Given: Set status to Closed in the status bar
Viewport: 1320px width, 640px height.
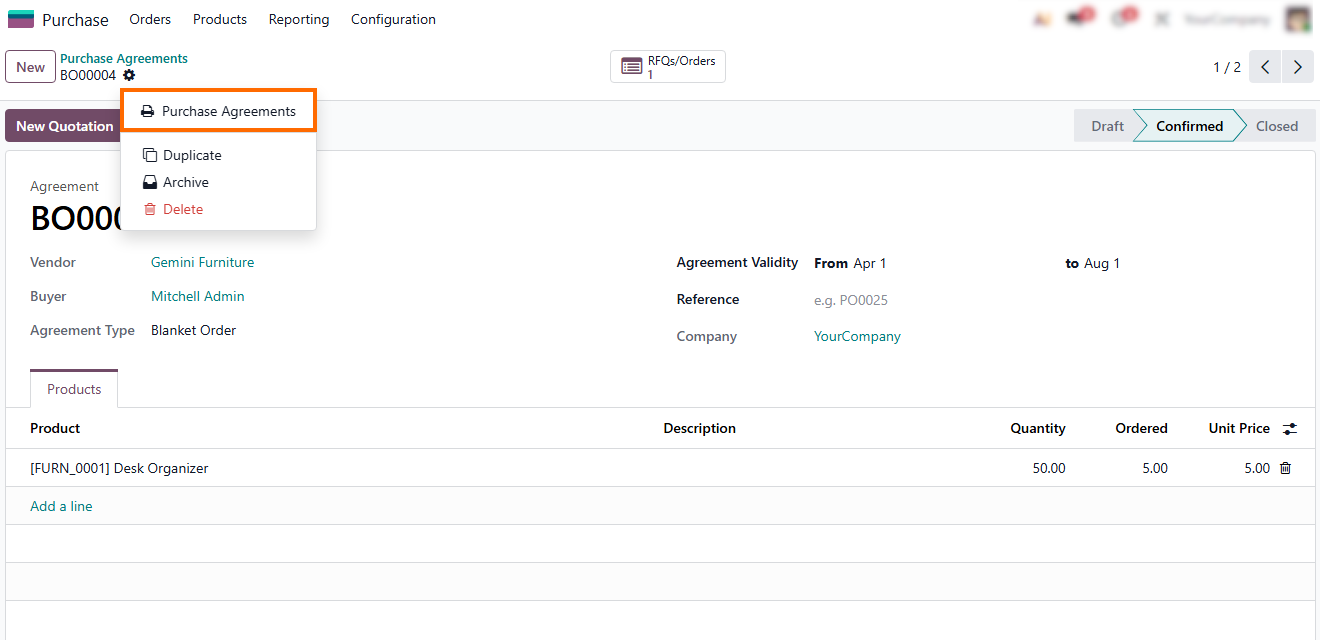Looking at the screenshot, I should [x=1276, y=126].
